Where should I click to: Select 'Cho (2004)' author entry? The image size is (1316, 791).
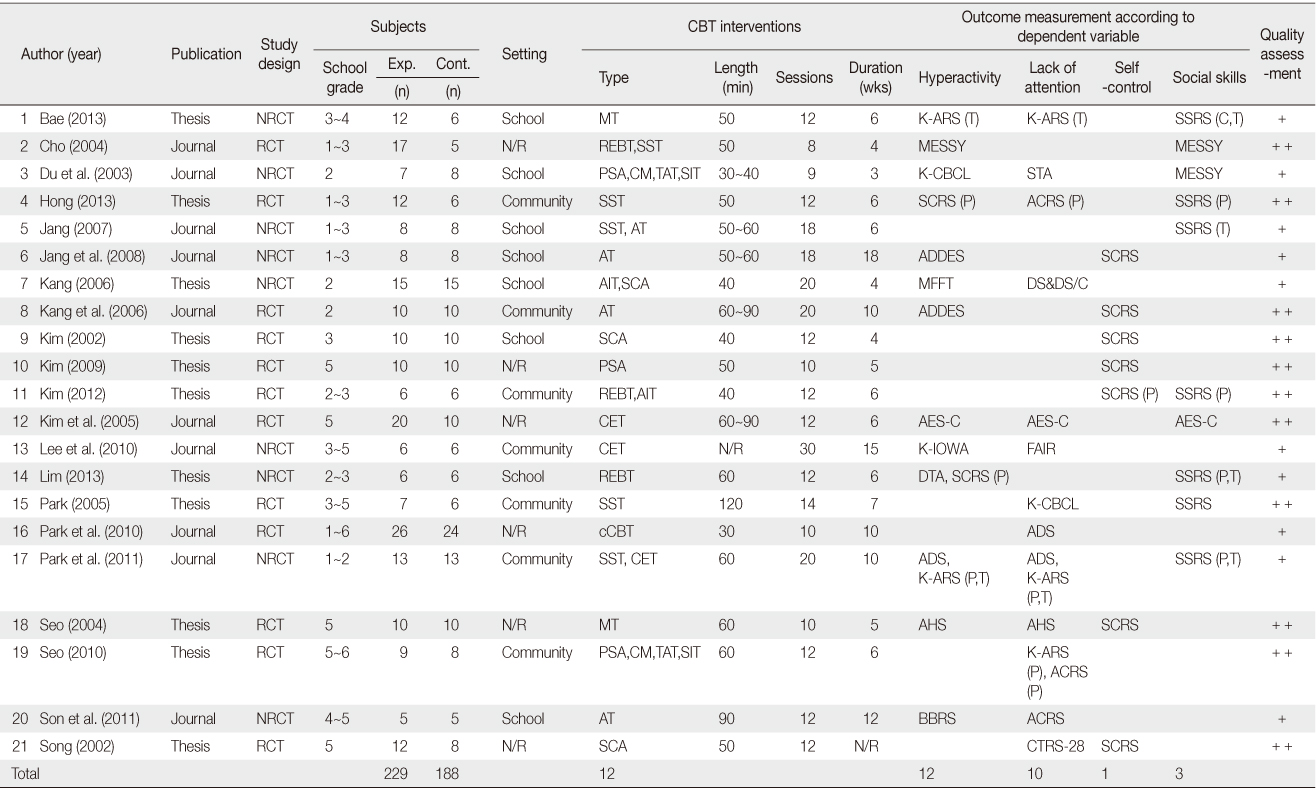[x=73, y=146]
